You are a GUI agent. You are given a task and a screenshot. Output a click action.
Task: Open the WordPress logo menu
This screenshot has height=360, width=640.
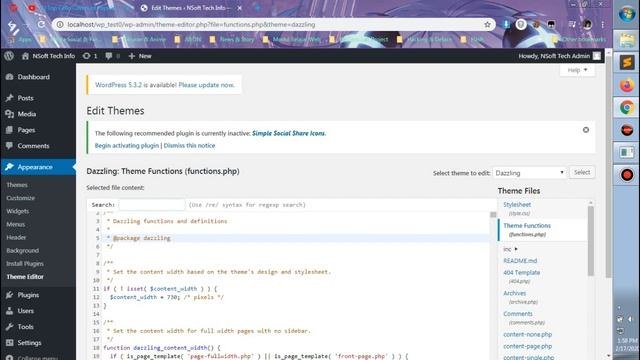point(9,56)
